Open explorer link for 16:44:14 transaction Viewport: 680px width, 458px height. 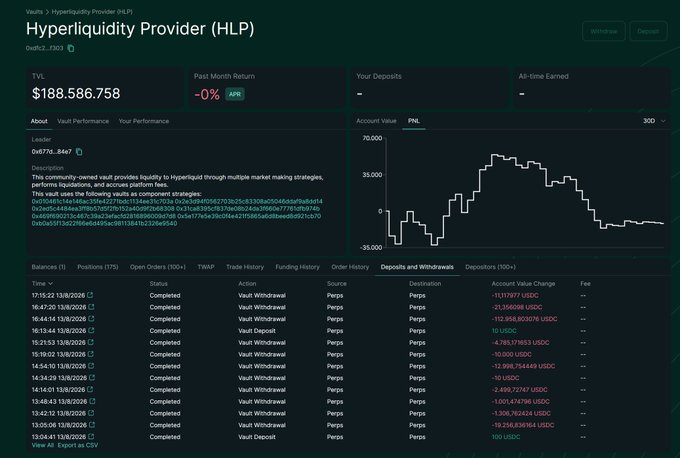(91, 319)
